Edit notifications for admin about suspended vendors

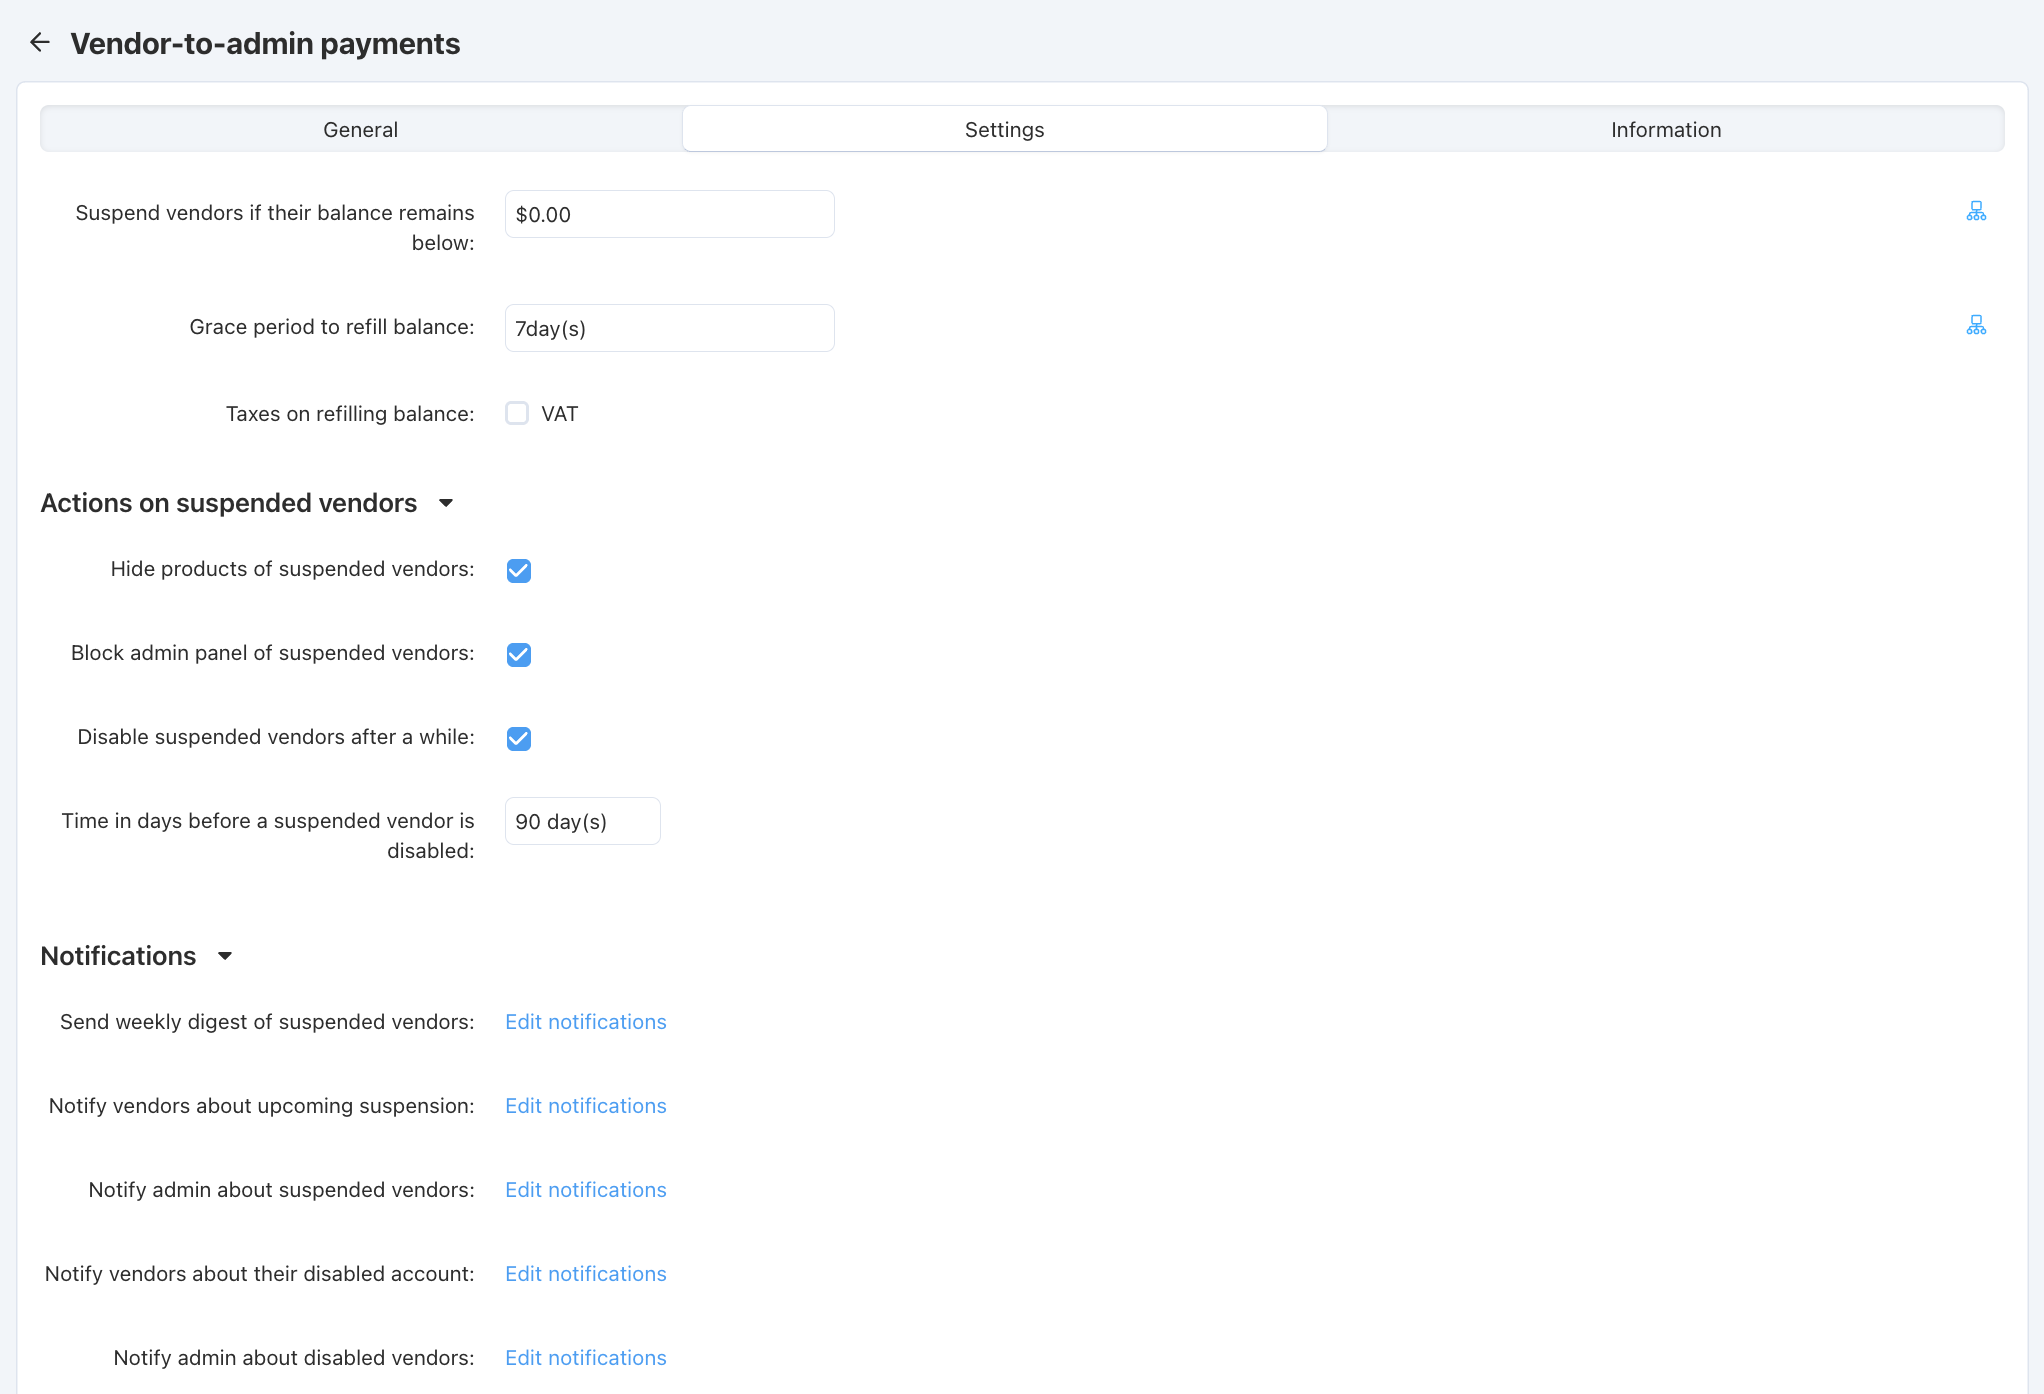586,1190
